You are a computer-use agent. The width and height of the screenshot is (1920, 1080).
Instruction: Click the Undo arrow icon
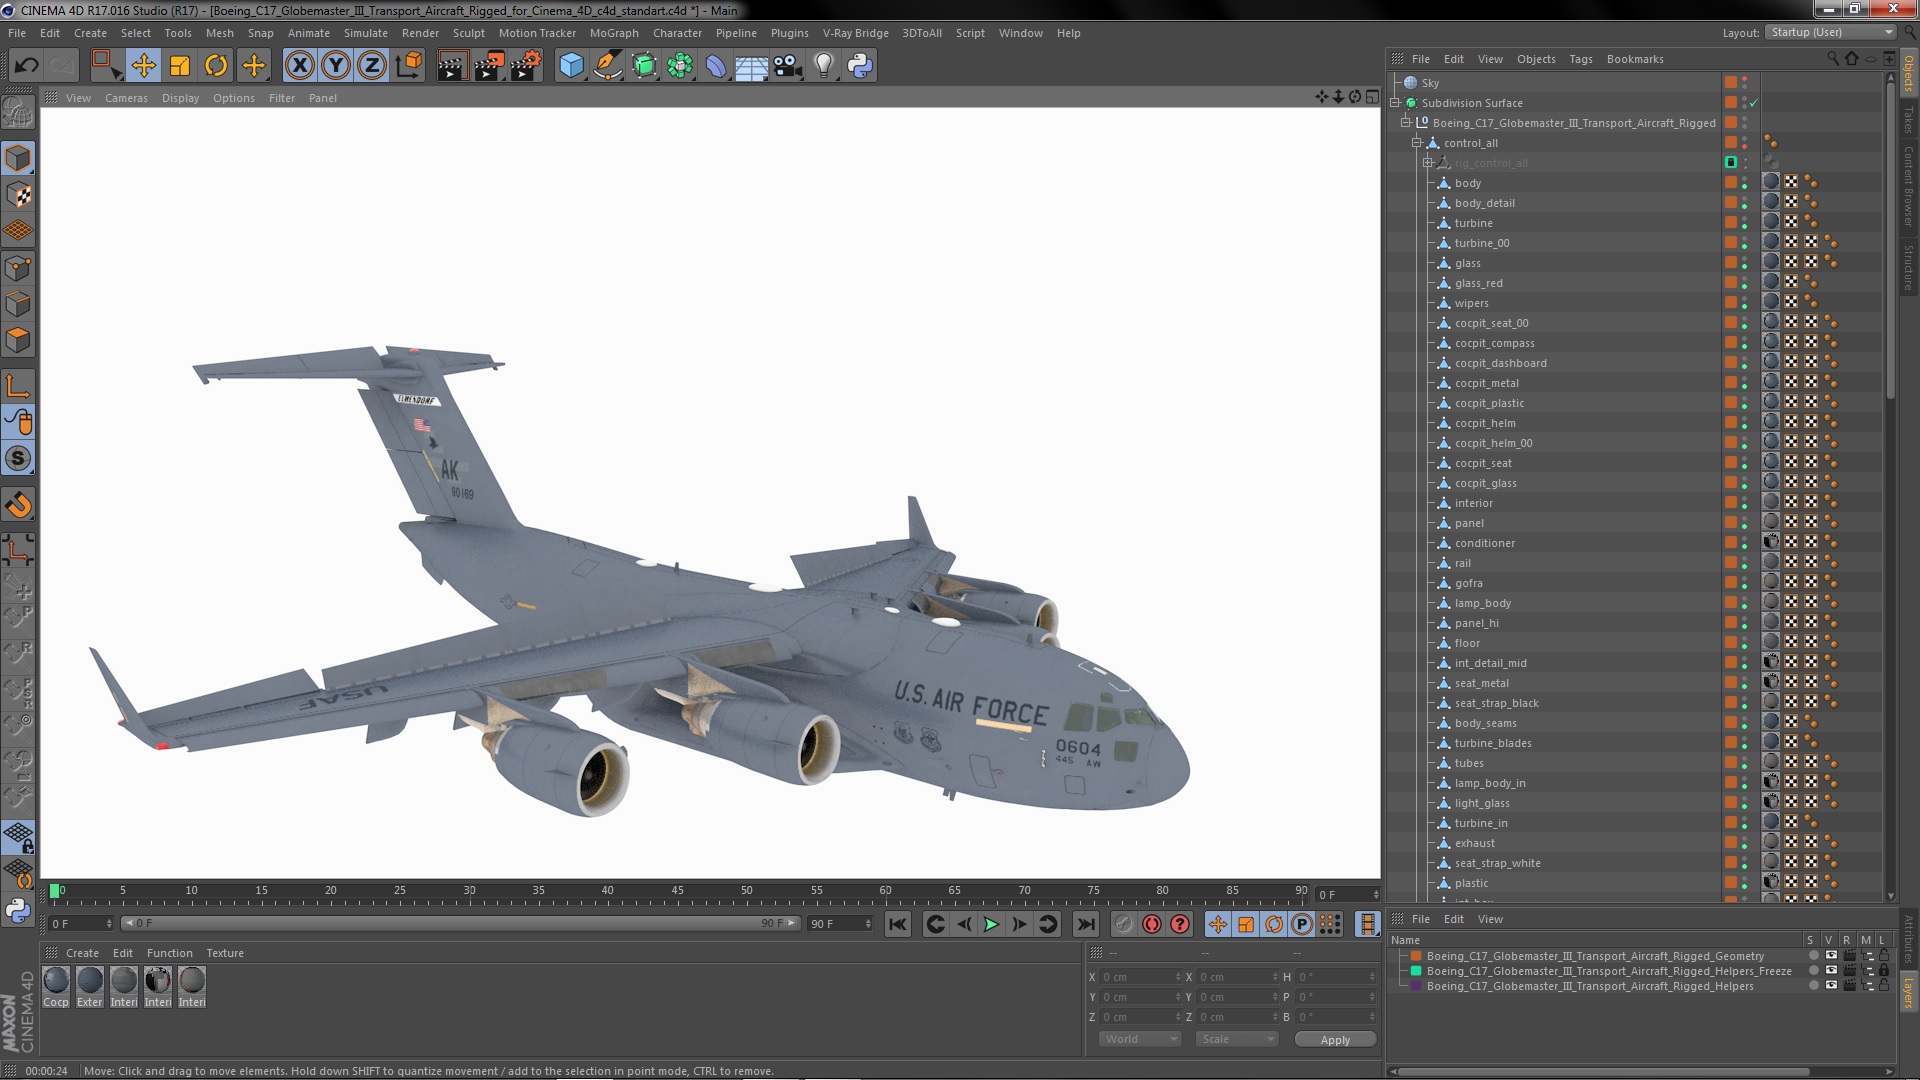26,66
